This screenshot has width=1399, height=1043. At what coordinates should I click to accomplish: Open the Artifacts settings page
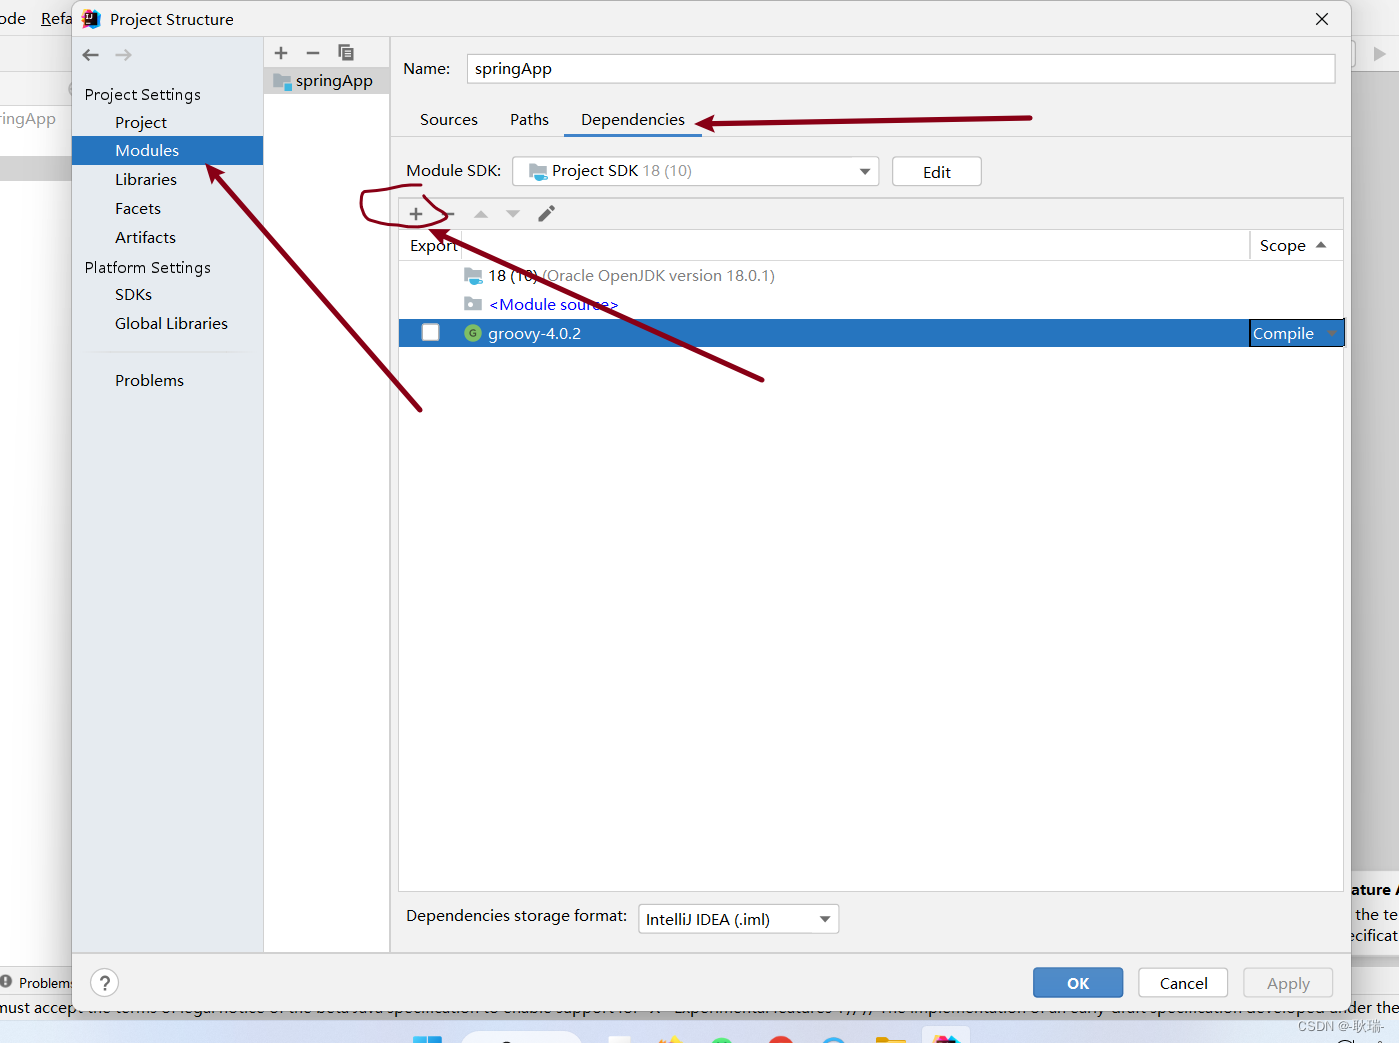point(145,238)
